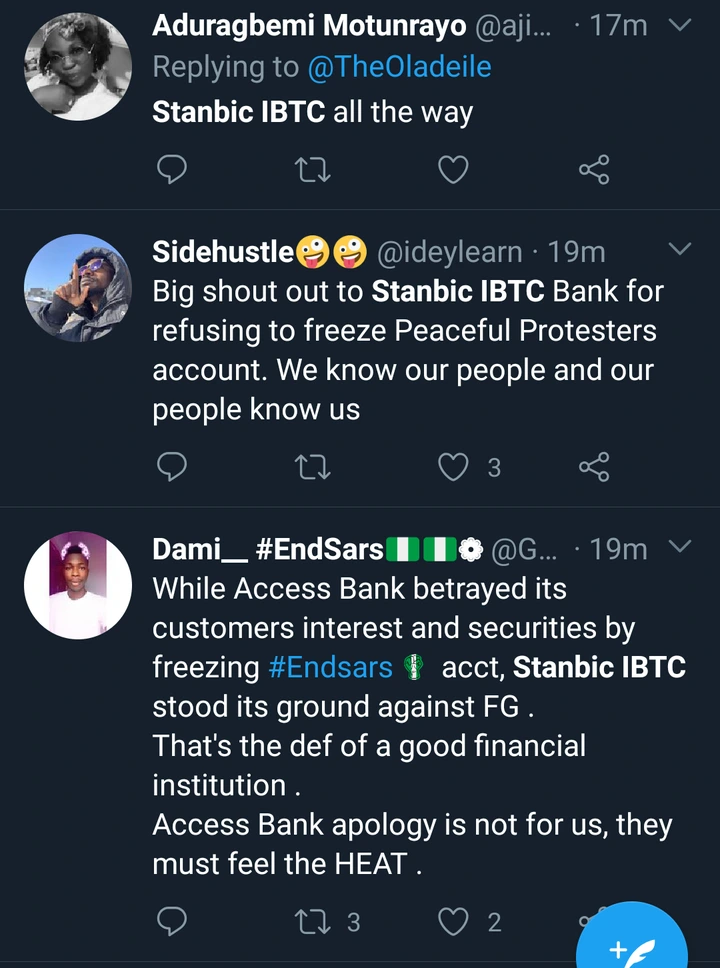Reply to Dami__ #EndSars tweet
This screenshot has height=968, width=720.
tap(174, 921)
